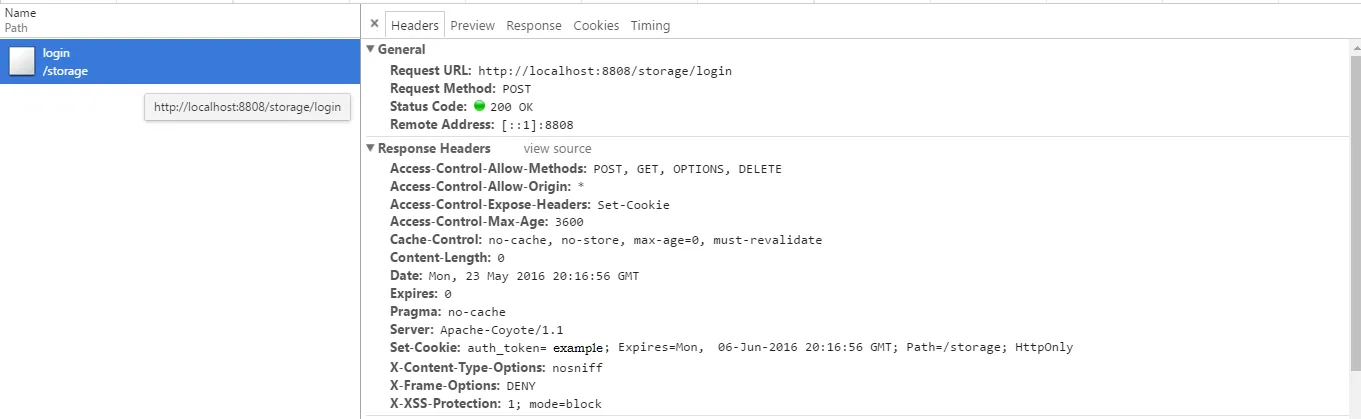Click the Request URL value
The image size is (1361, 419).
(x=604, y=71)
